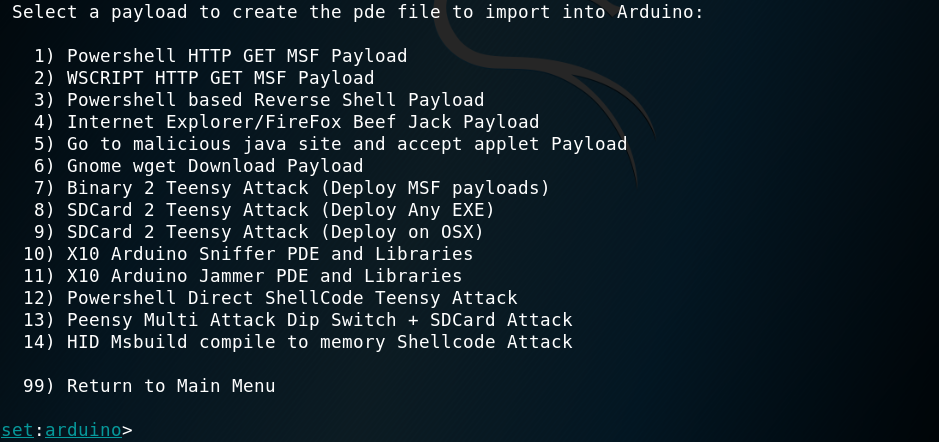
Task: Pick the malicious java site applet Payload
Action: [347, 143]
